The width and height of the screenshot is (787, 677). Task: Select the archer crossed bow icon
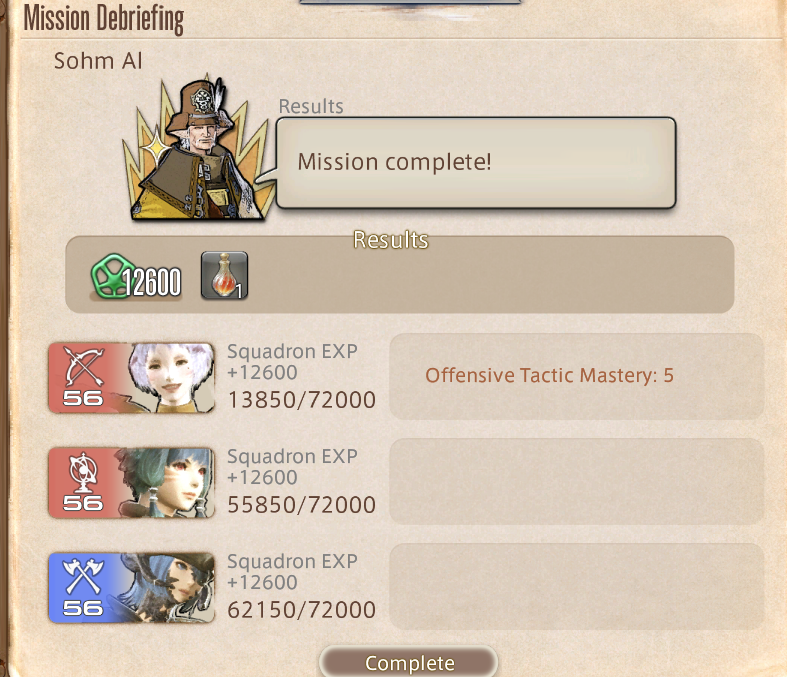click(84, 366)
